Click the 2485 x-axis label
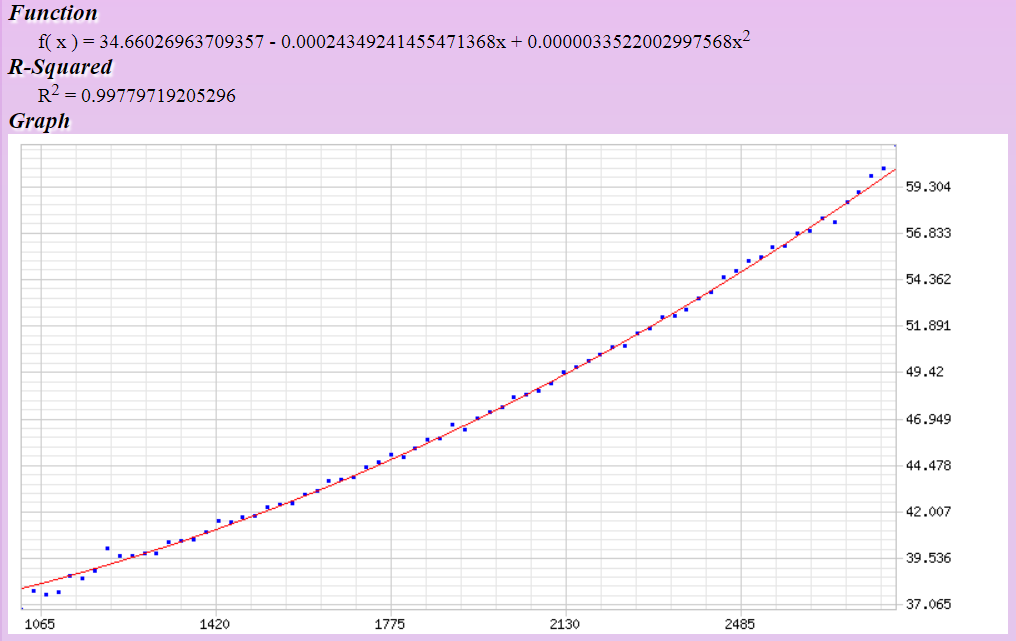 click(x=740, y=624)
